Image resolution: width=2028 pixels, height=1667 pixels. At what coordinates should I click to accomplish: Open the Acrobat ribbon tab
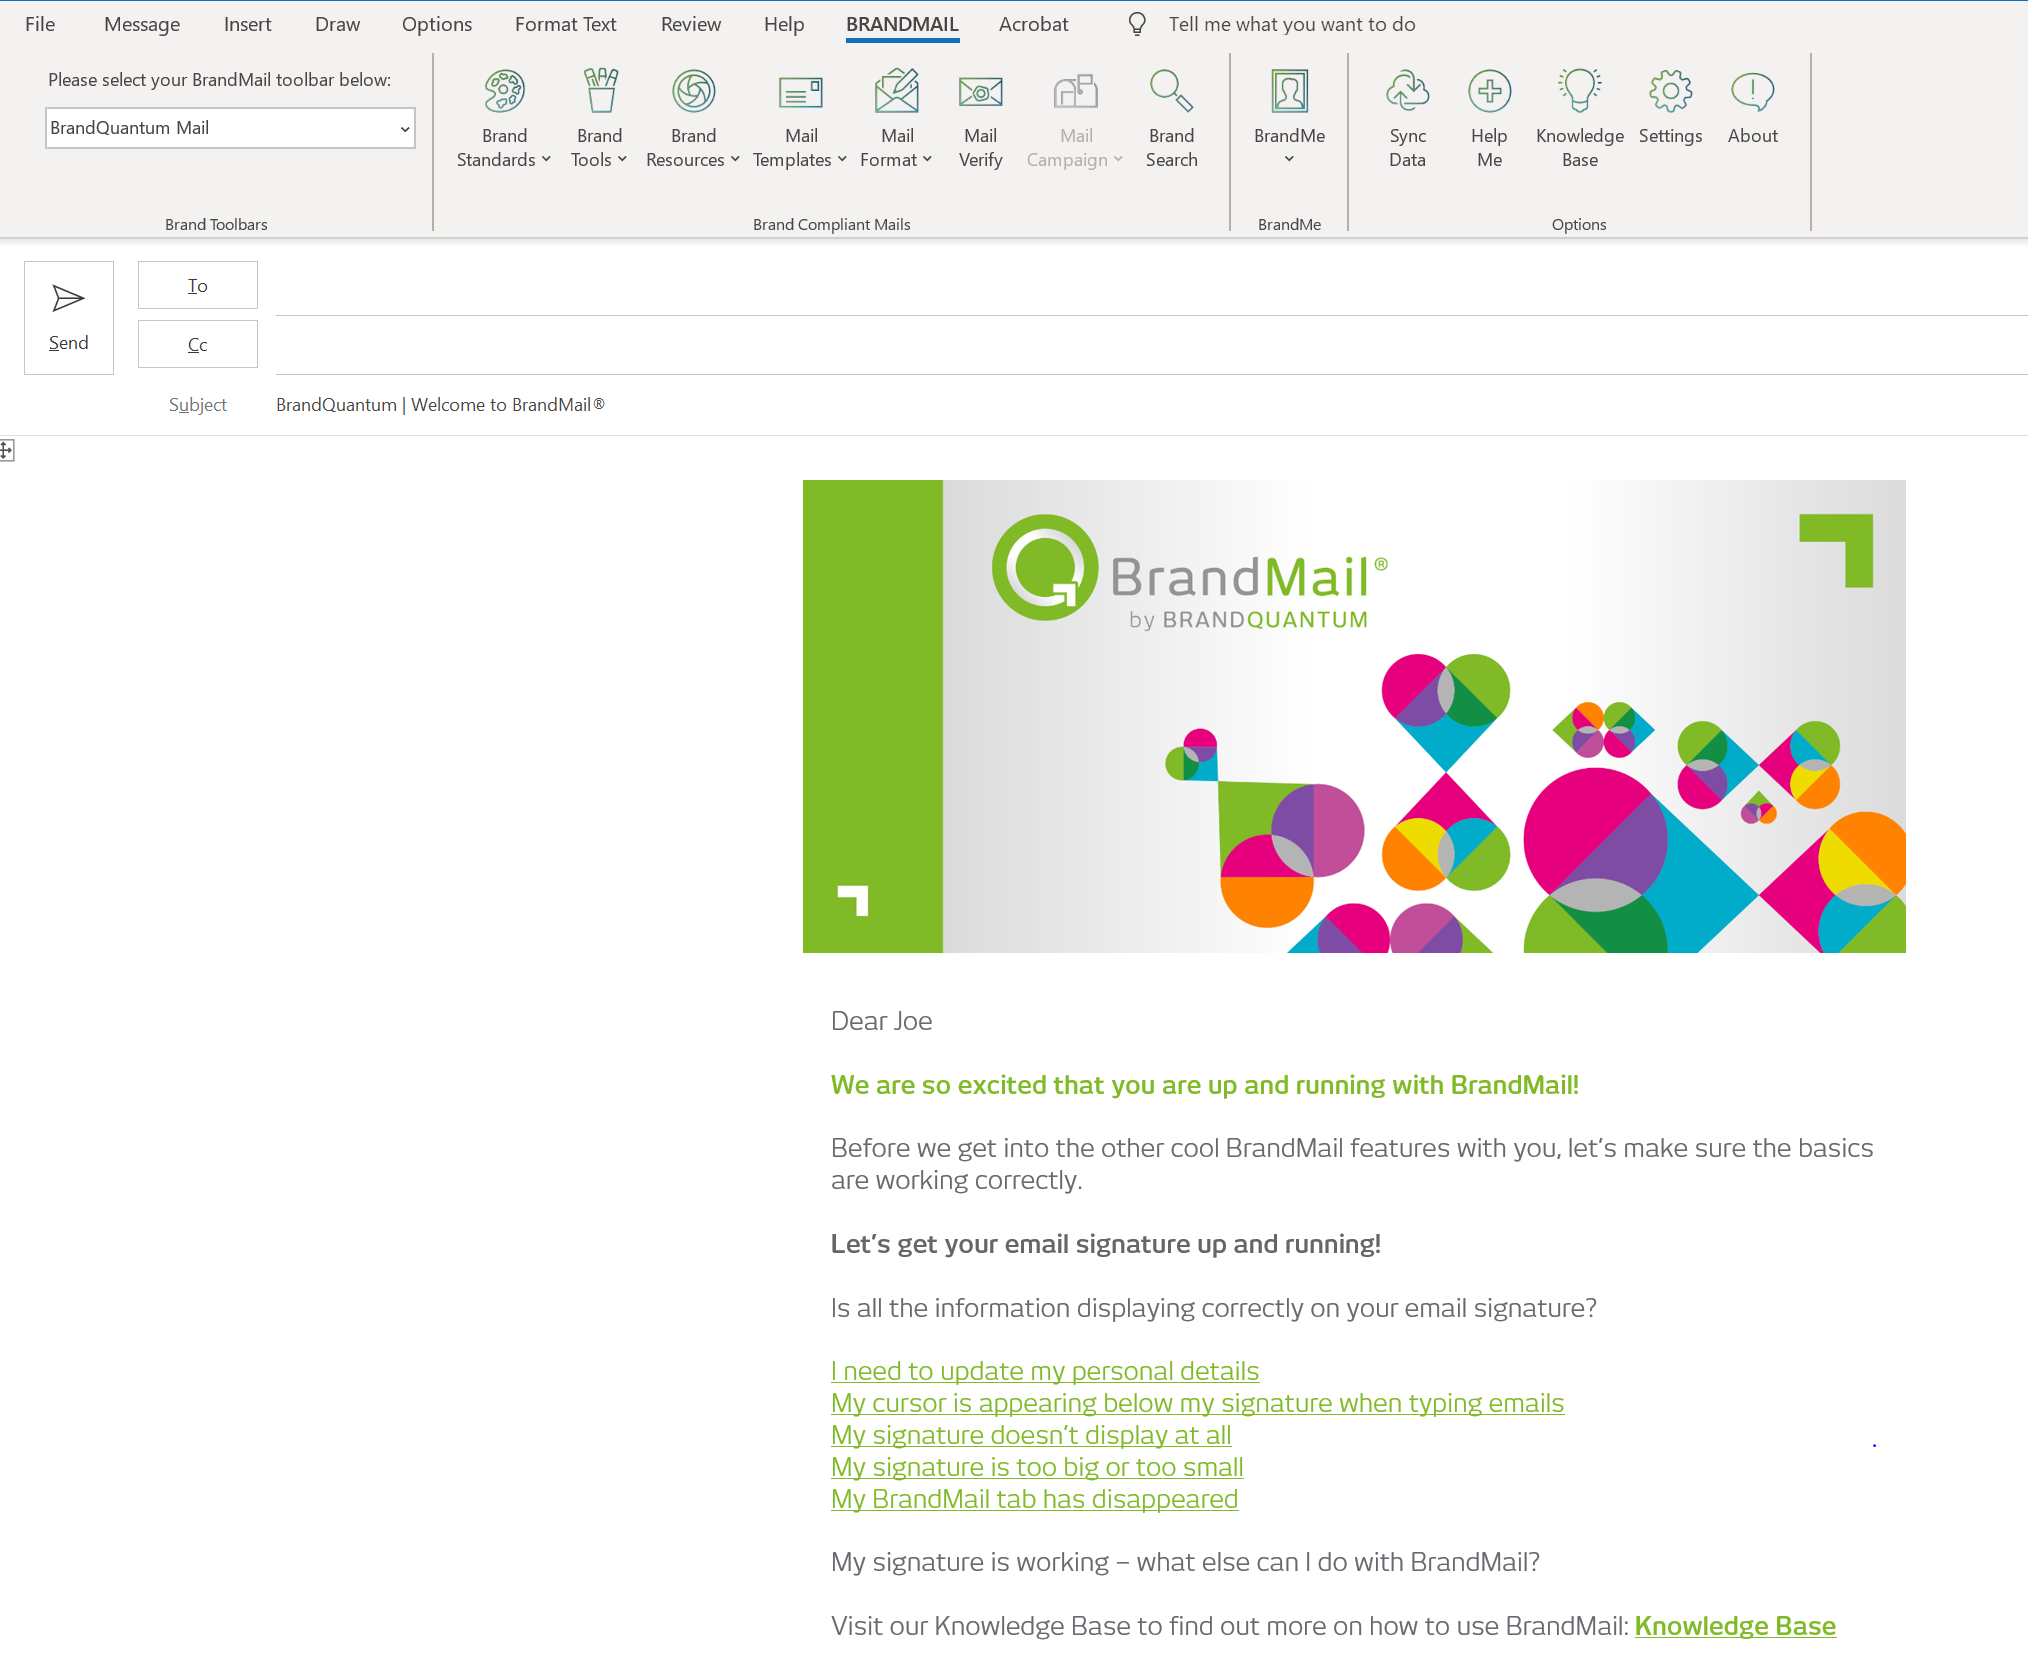tap(1033, 24)
